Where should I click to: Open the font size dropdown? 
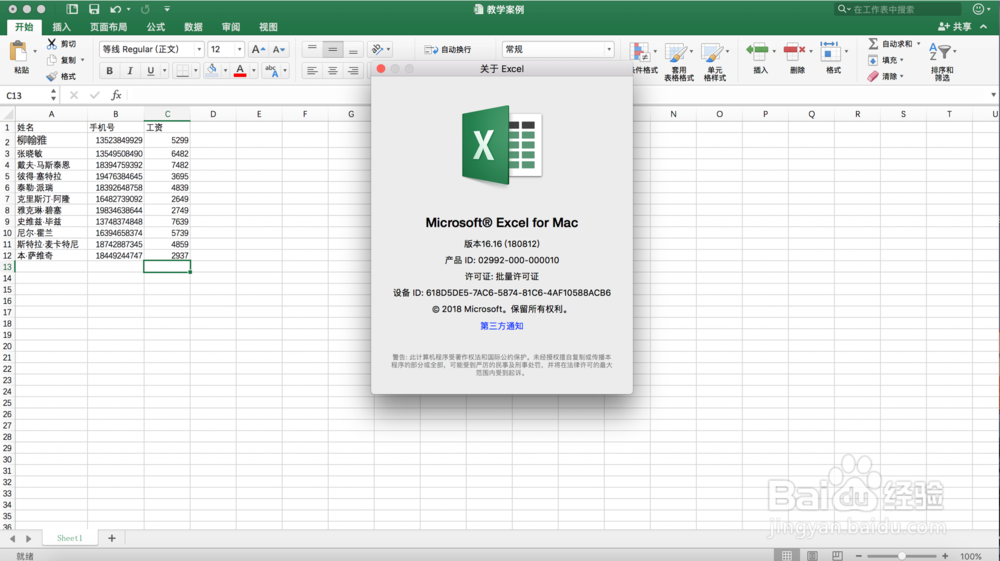click(239, 49)
